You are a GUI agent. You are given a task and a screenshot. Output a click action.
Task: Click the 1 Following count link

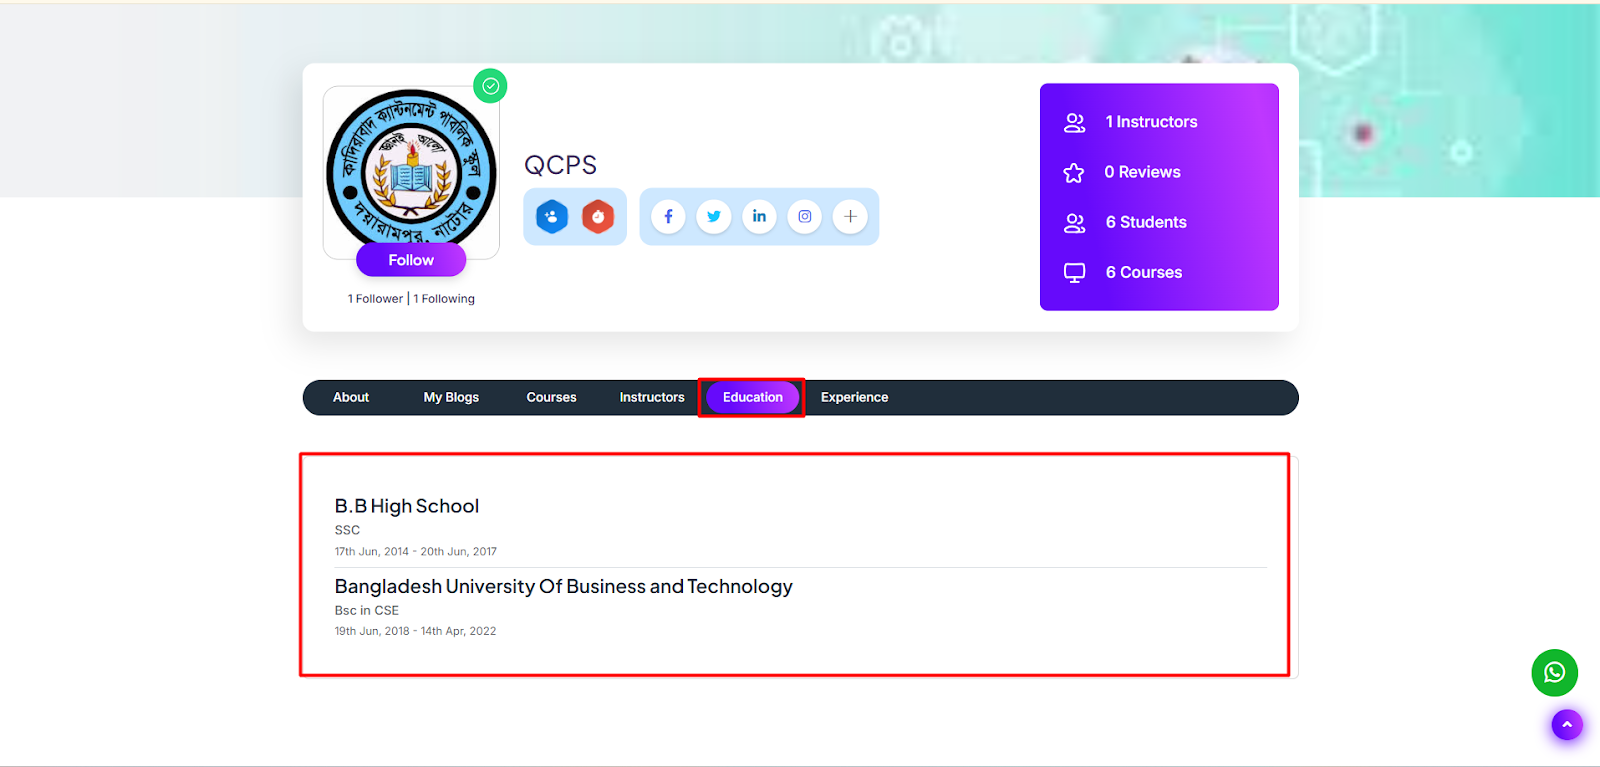click(x=444, y=299)
